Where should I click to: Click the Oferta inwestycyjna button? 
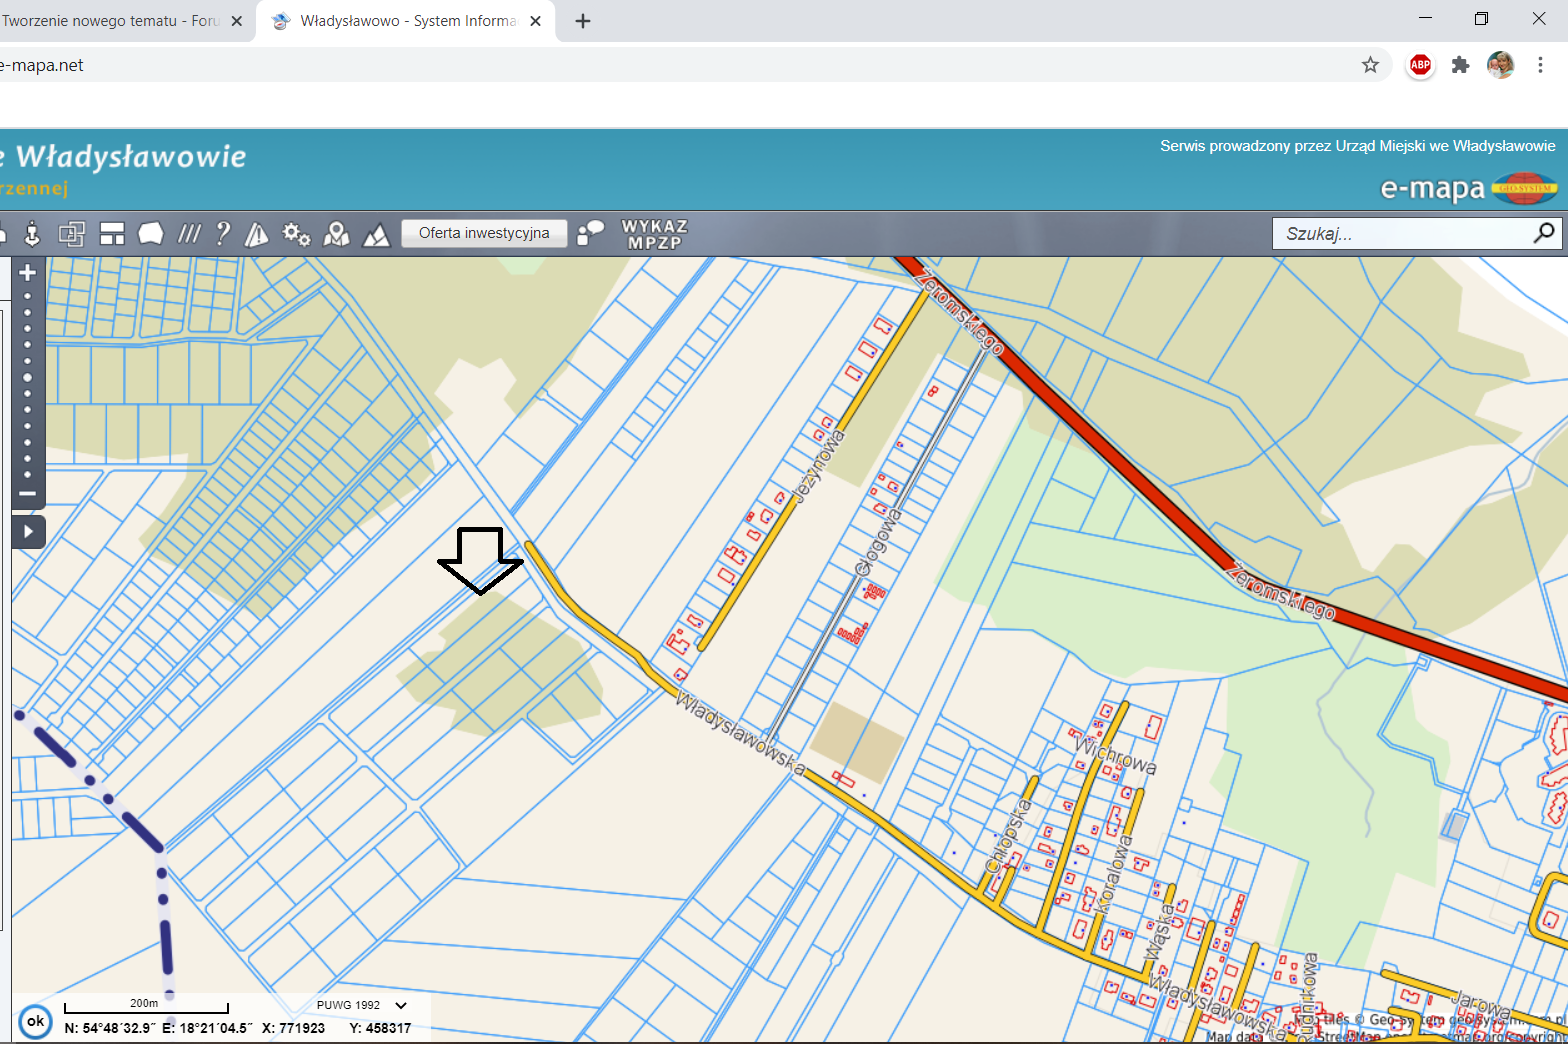pos(484,233)
